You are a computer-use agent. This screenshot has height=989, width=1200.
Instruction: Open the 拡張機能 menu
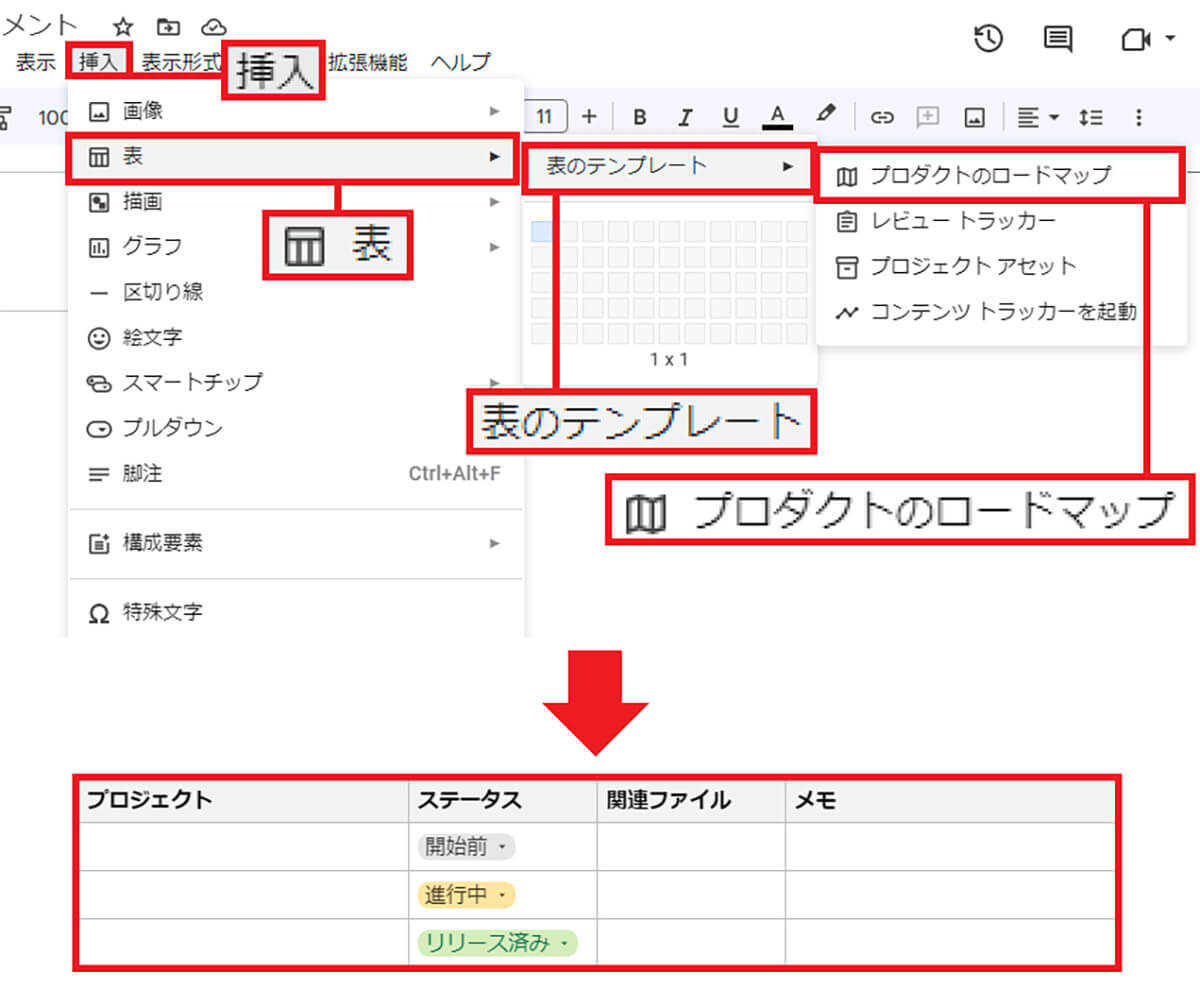point(368,62)
